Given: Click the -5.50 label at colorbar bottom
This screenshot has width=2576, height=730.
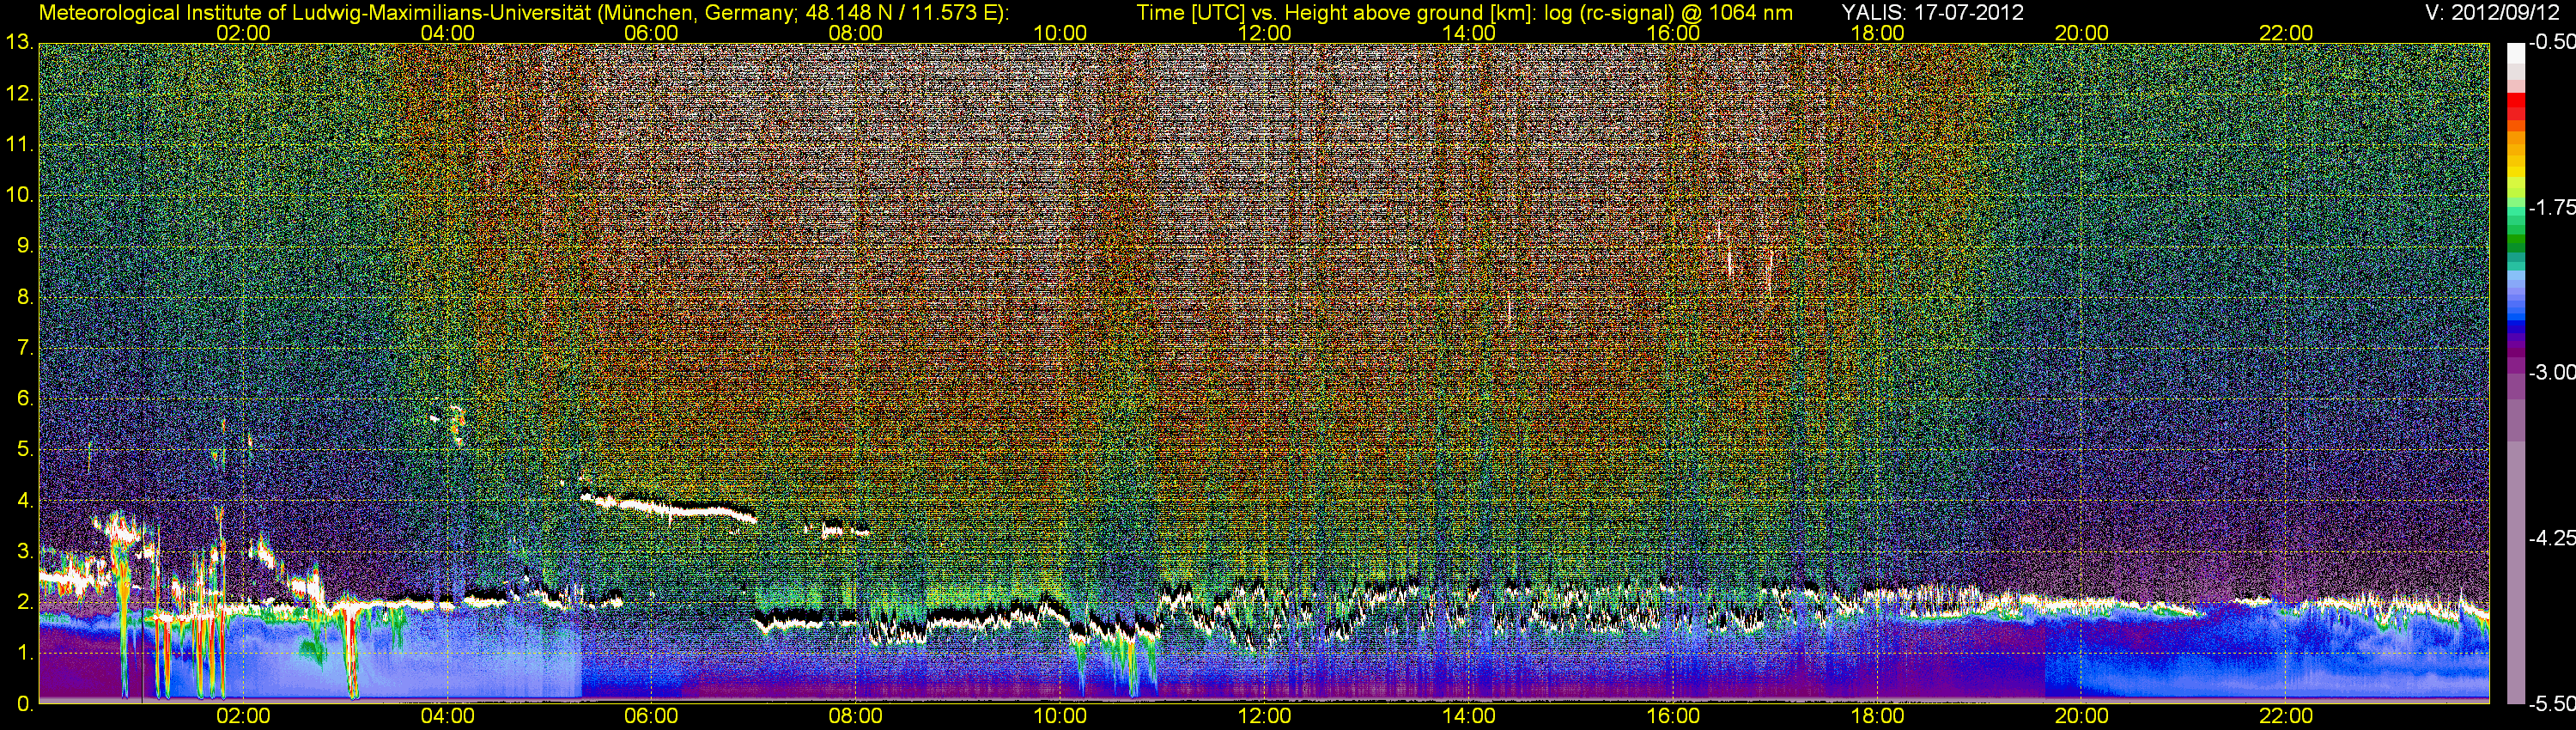Looking at the screenshot, I should [x=2551, y=704].
